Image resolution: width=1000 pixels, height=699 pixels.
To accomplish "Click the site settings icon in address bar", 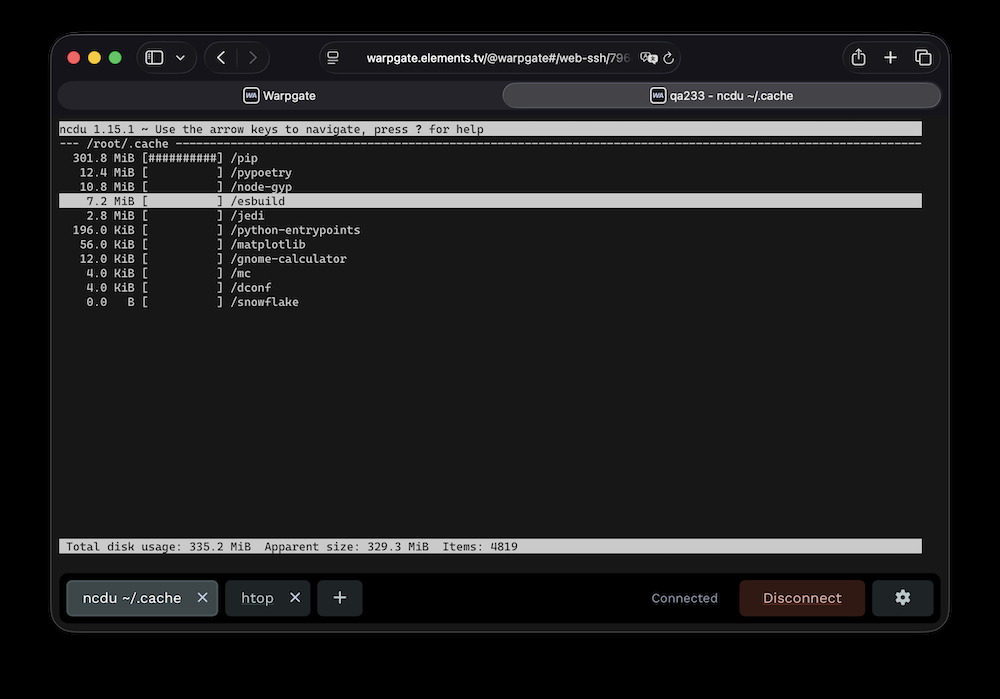I will coord(333,58).
